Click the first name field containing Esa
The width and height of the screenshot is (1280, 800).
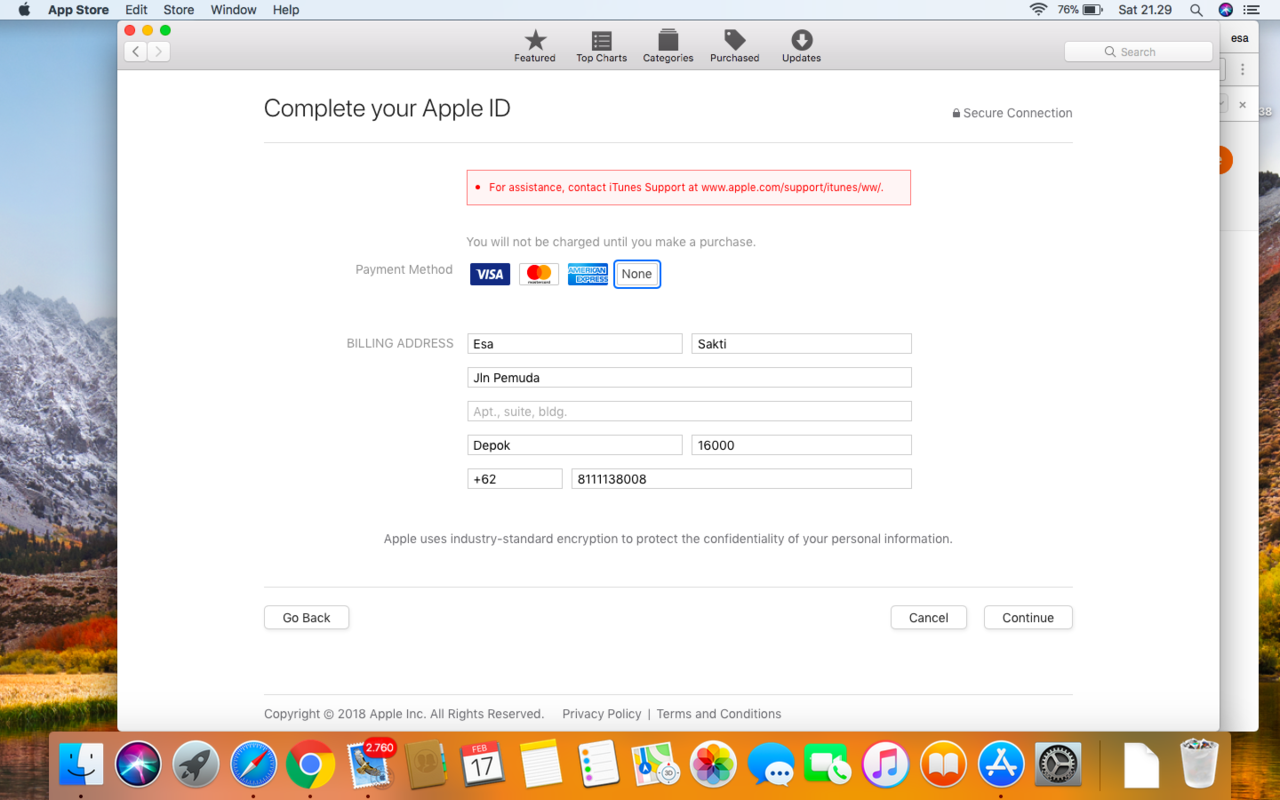(x=575, y=344)
